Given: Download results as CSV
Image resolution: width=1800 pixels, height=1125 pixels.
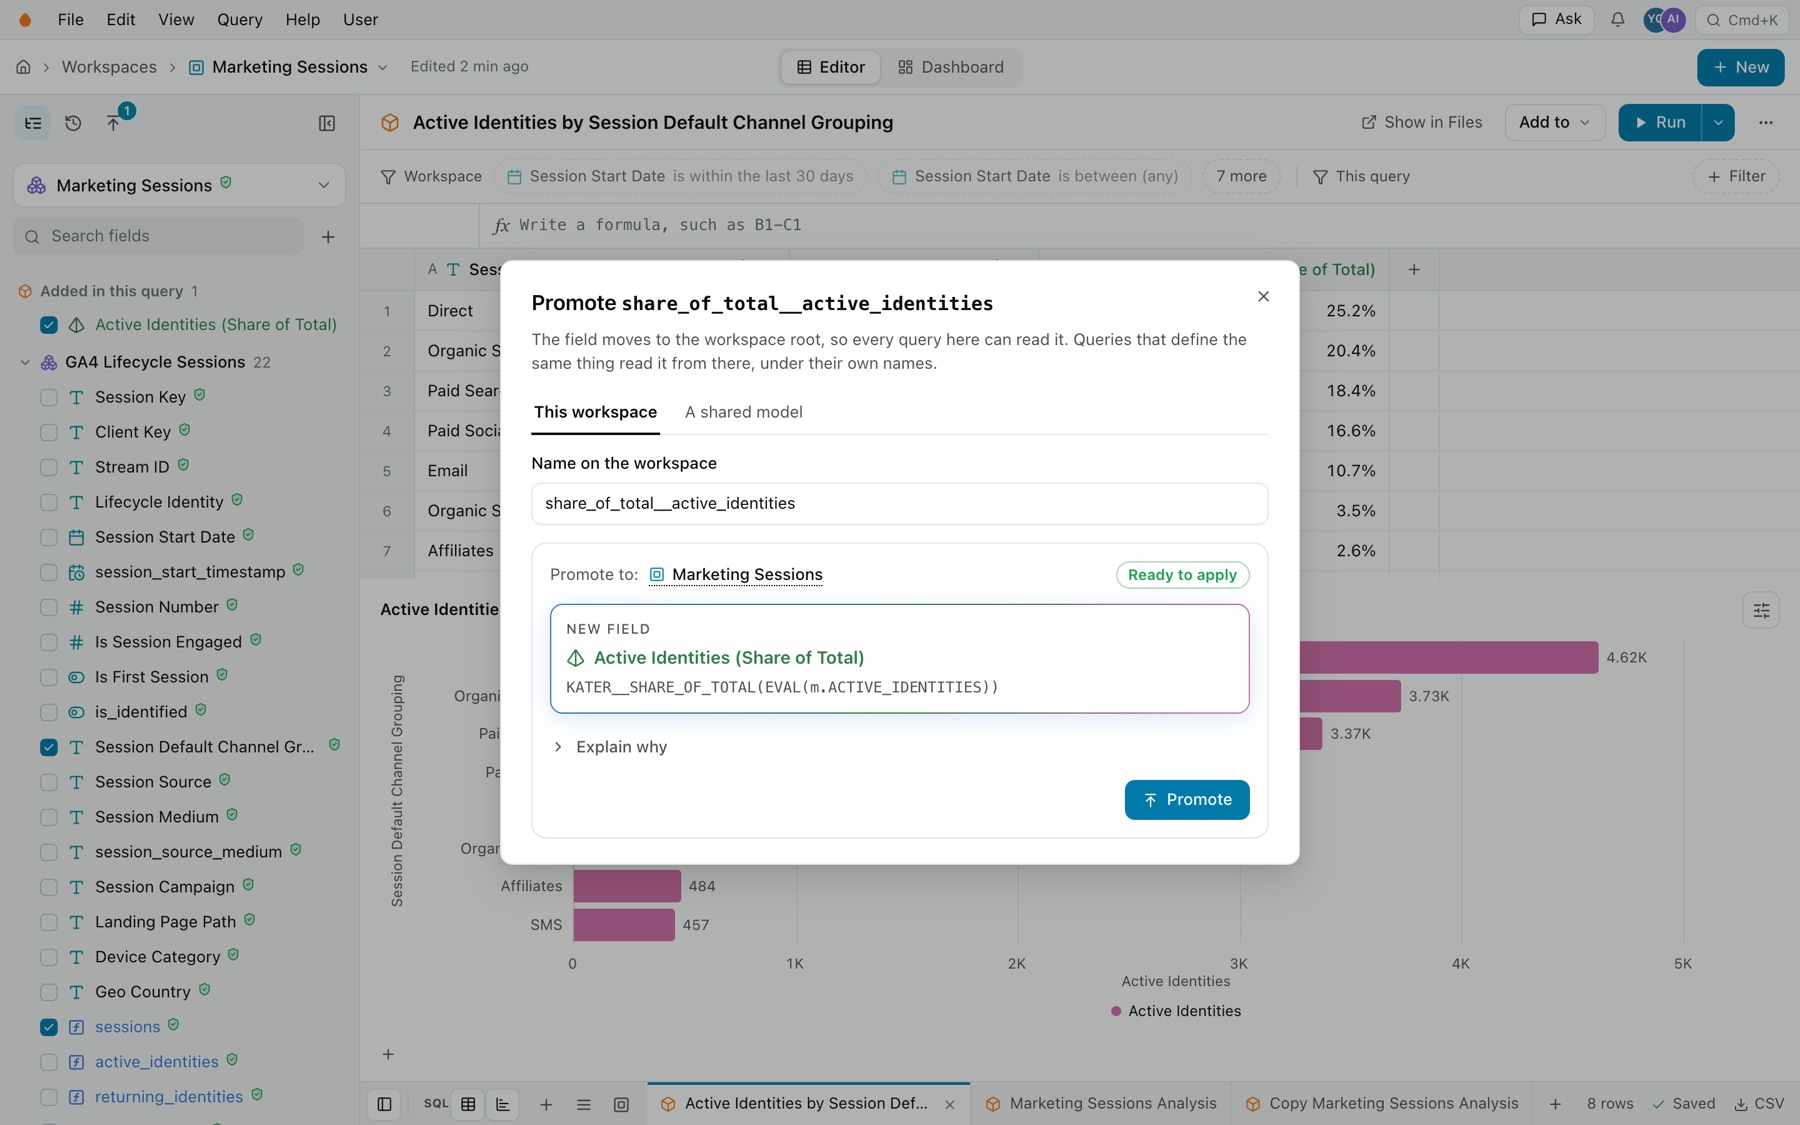Looking at the screenshot, I should pyautogui.click(x=1759, y=1104).
